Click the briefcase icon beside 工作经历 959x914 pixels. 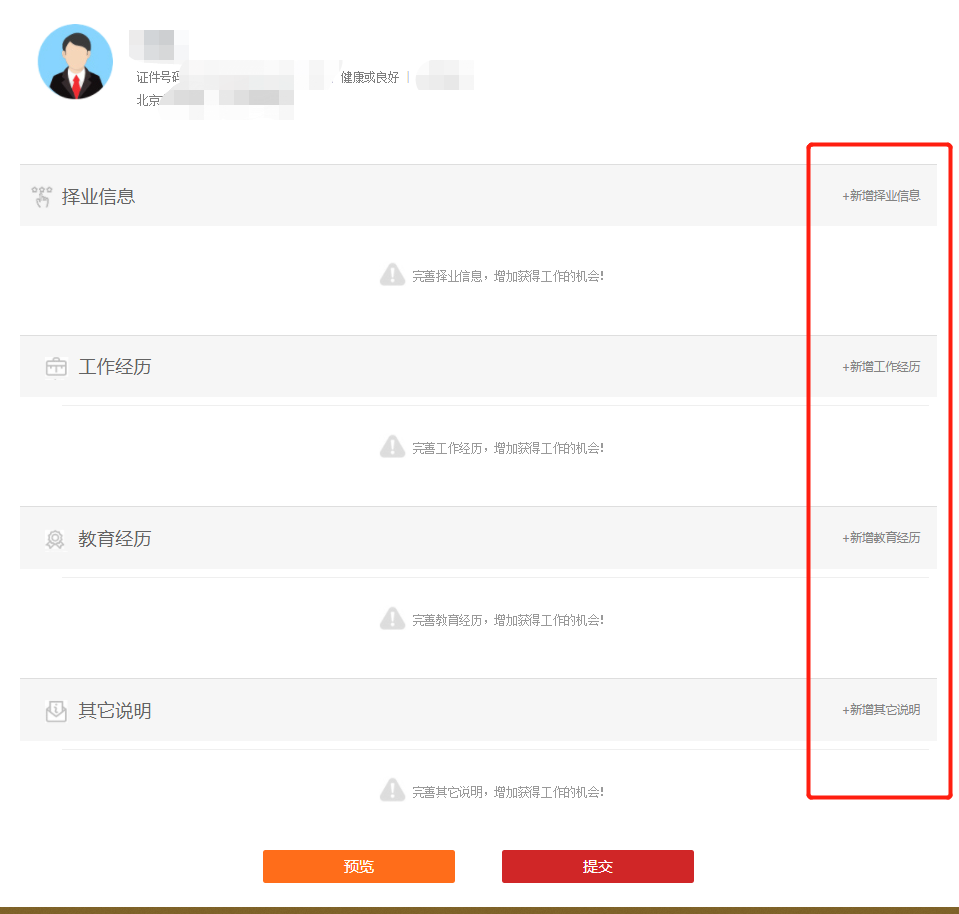tap(56, 366)
